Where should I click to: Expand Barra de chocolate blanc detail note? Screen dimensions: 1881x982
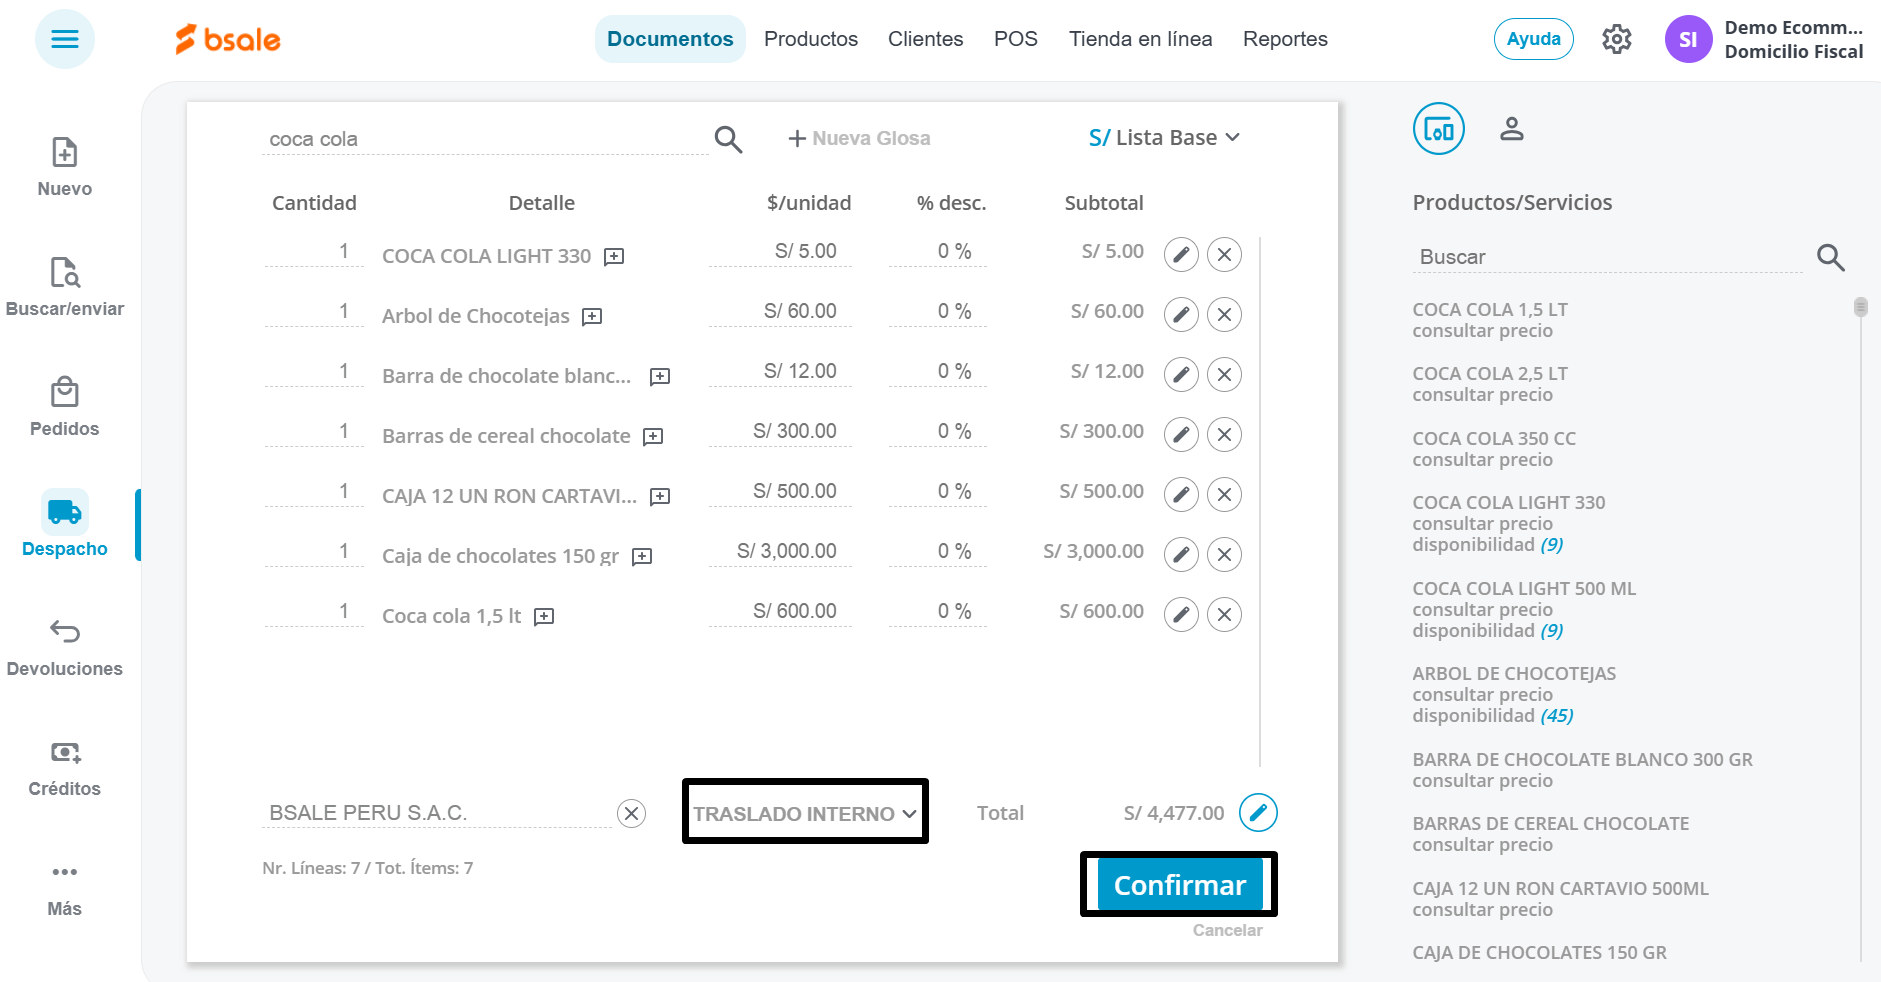pos(660,377)
